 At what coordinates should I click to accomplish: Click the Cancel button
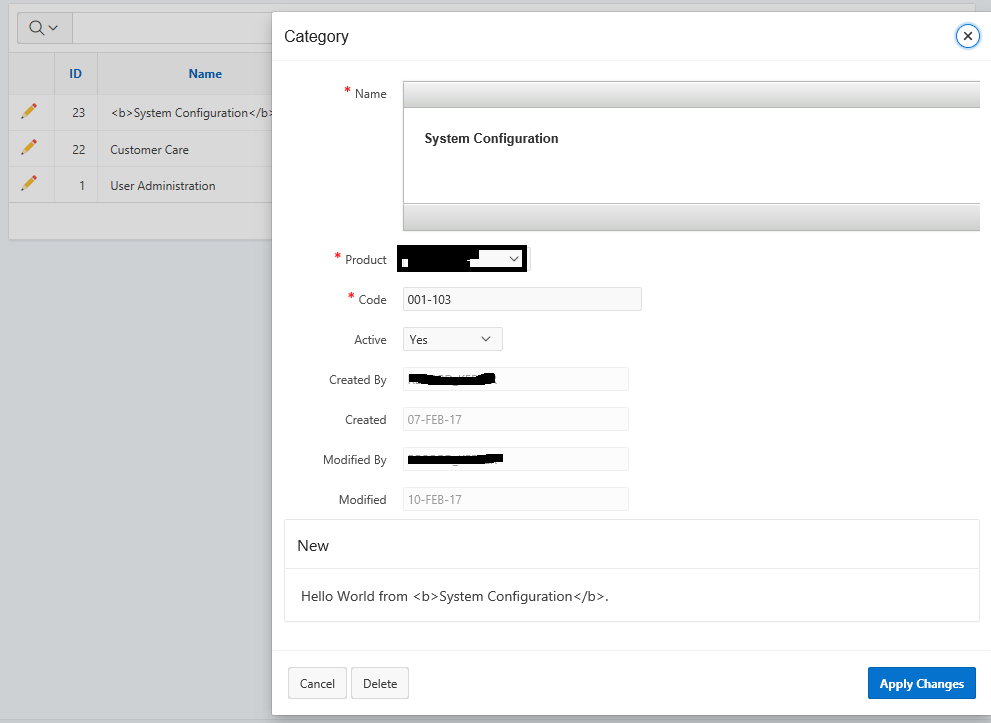pyautogui.click(x=317, y=683)
